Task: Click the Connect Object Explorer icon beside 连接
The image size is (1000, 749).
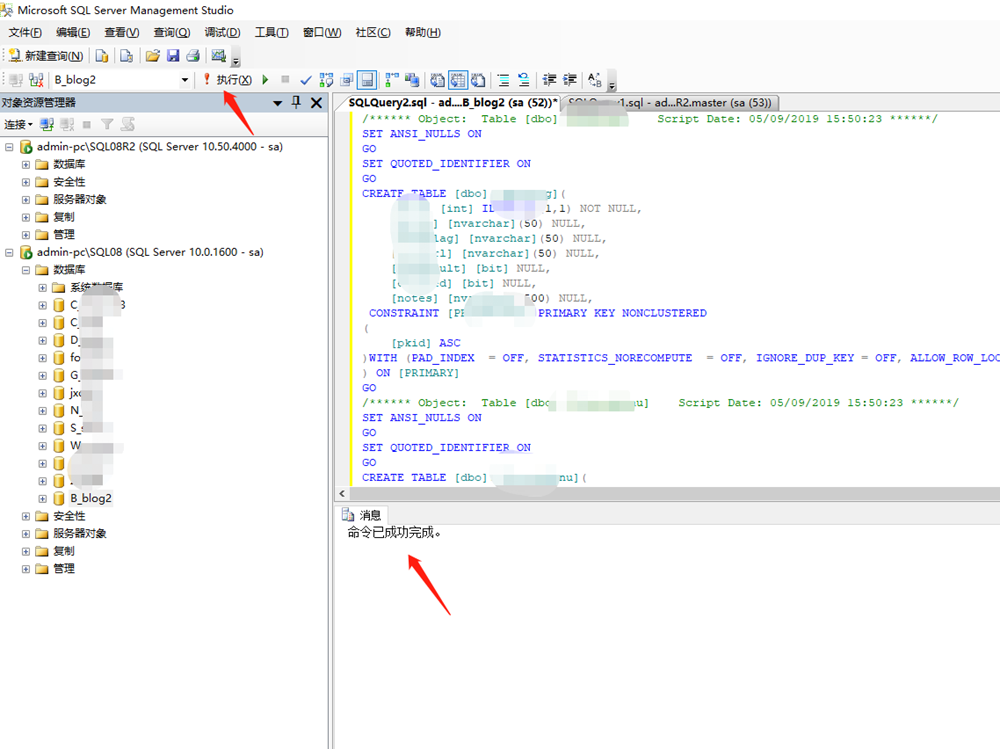Action: [x=46, y=125]
